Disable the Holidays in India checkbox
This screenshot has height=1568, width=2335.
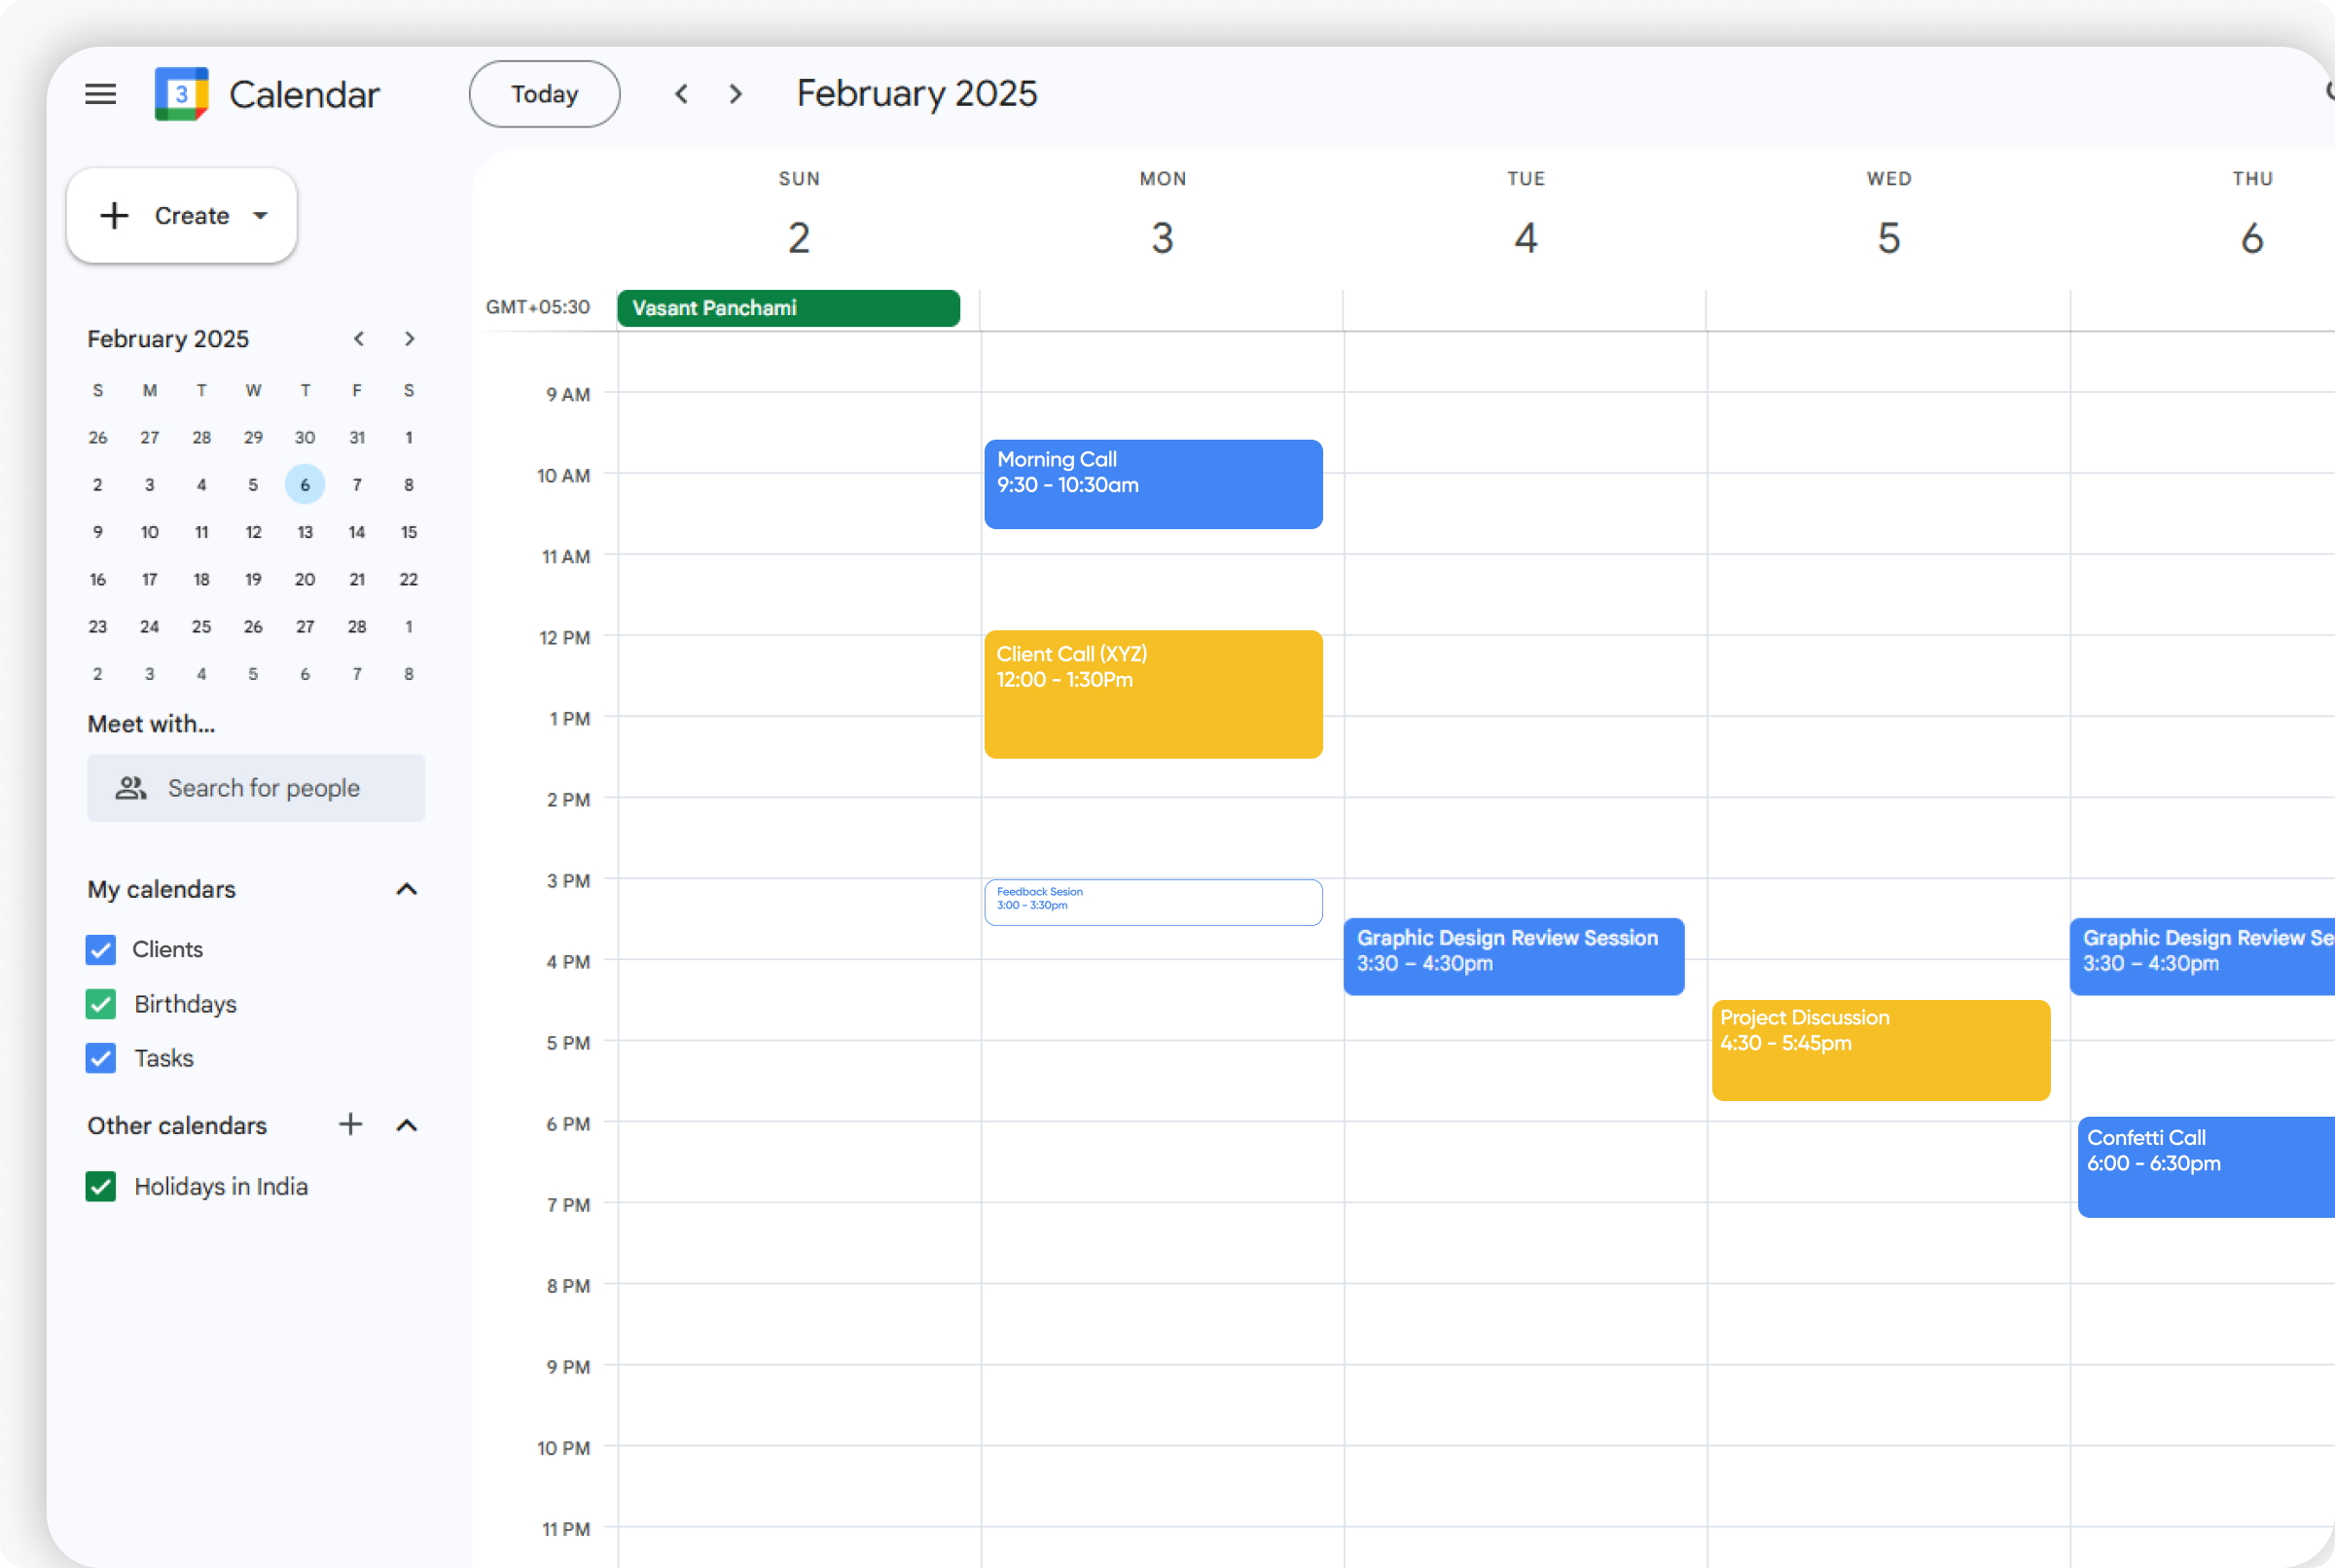(x=101, y=1186)
